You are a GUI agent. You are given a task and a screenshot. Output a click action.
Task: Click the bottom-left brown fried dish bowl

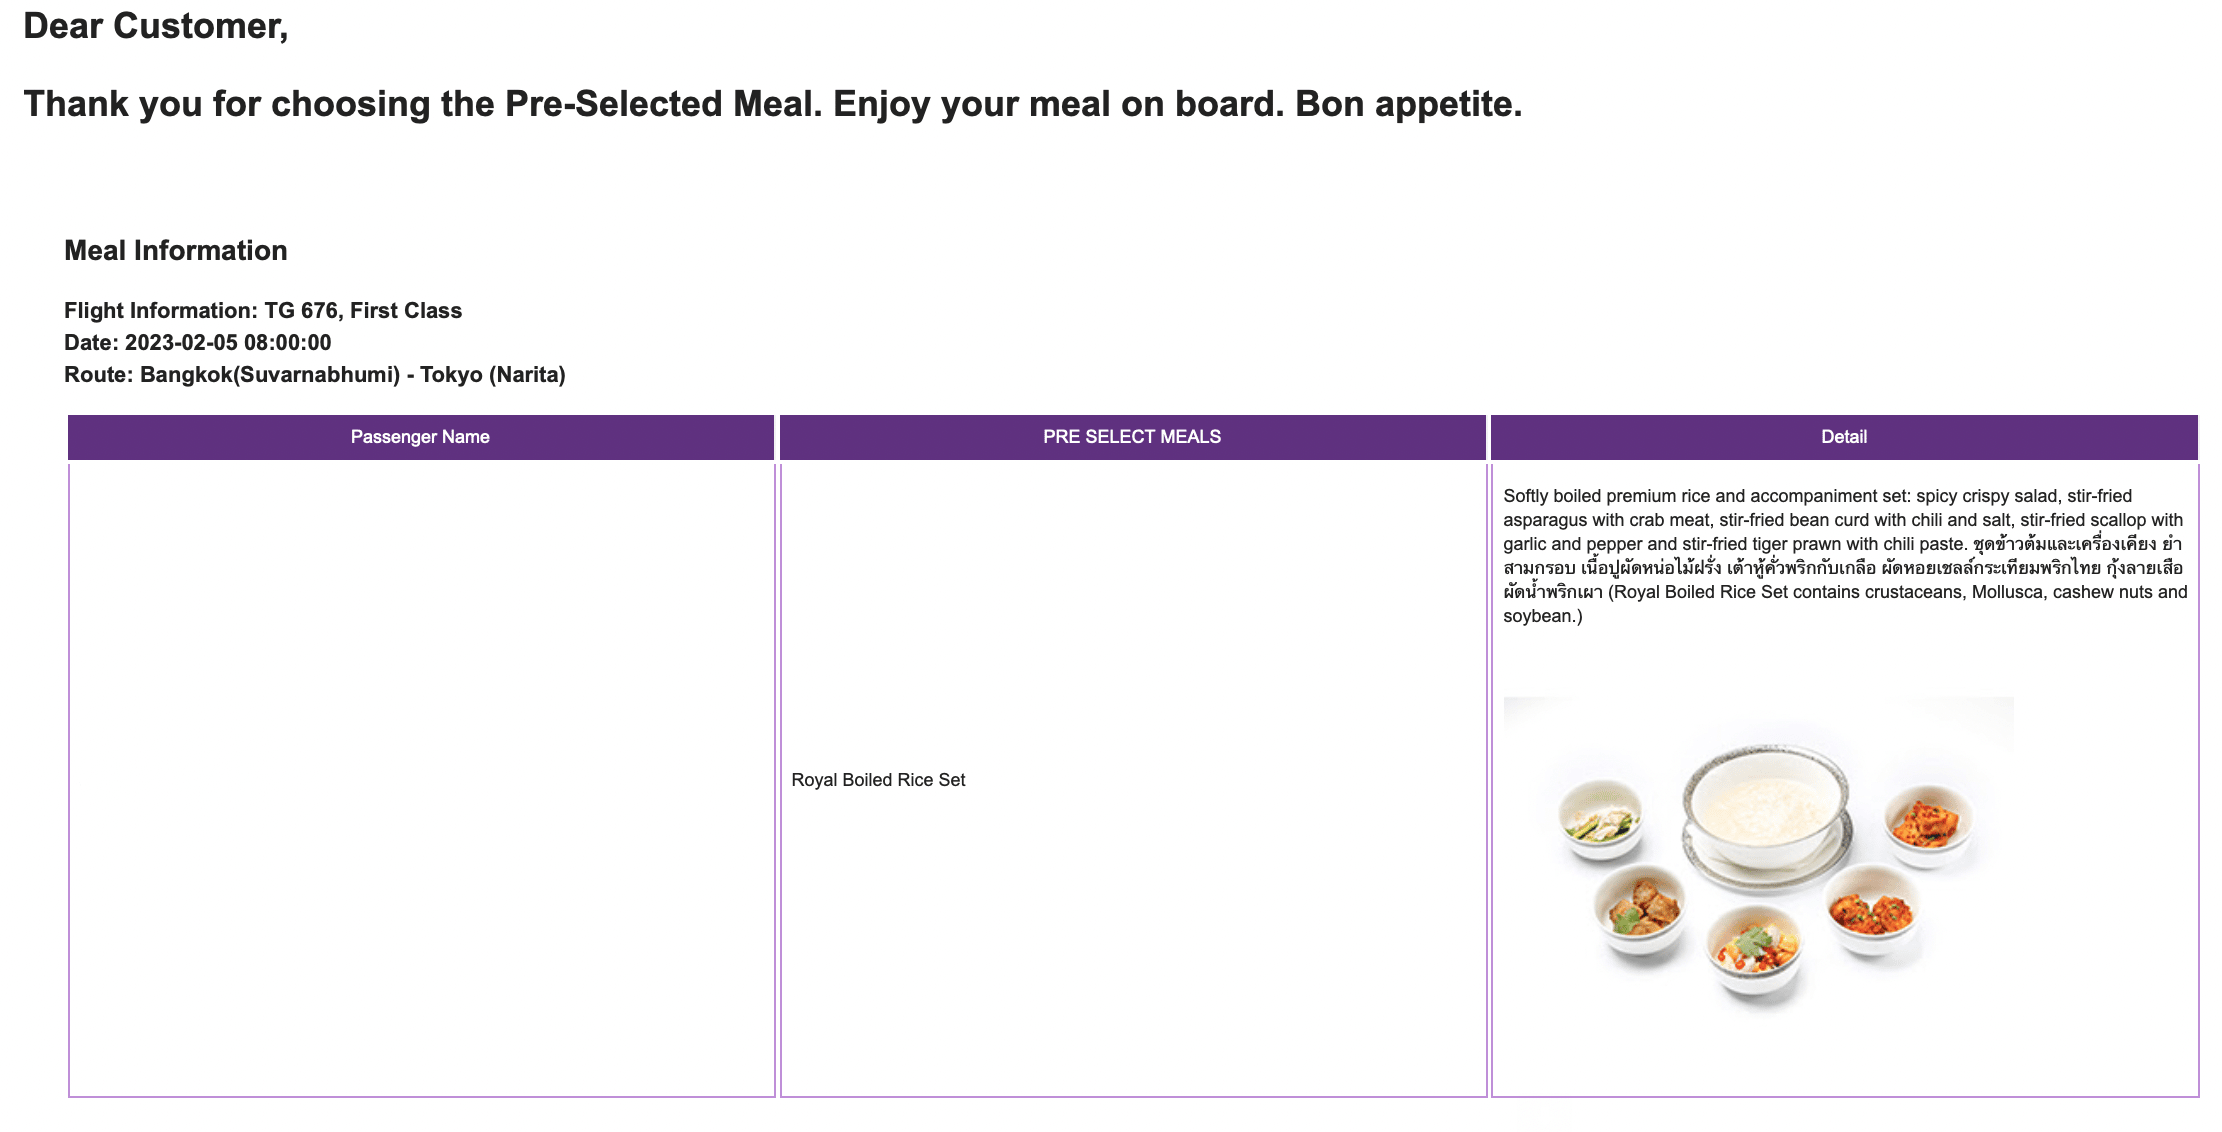[x=1639, y=908]
